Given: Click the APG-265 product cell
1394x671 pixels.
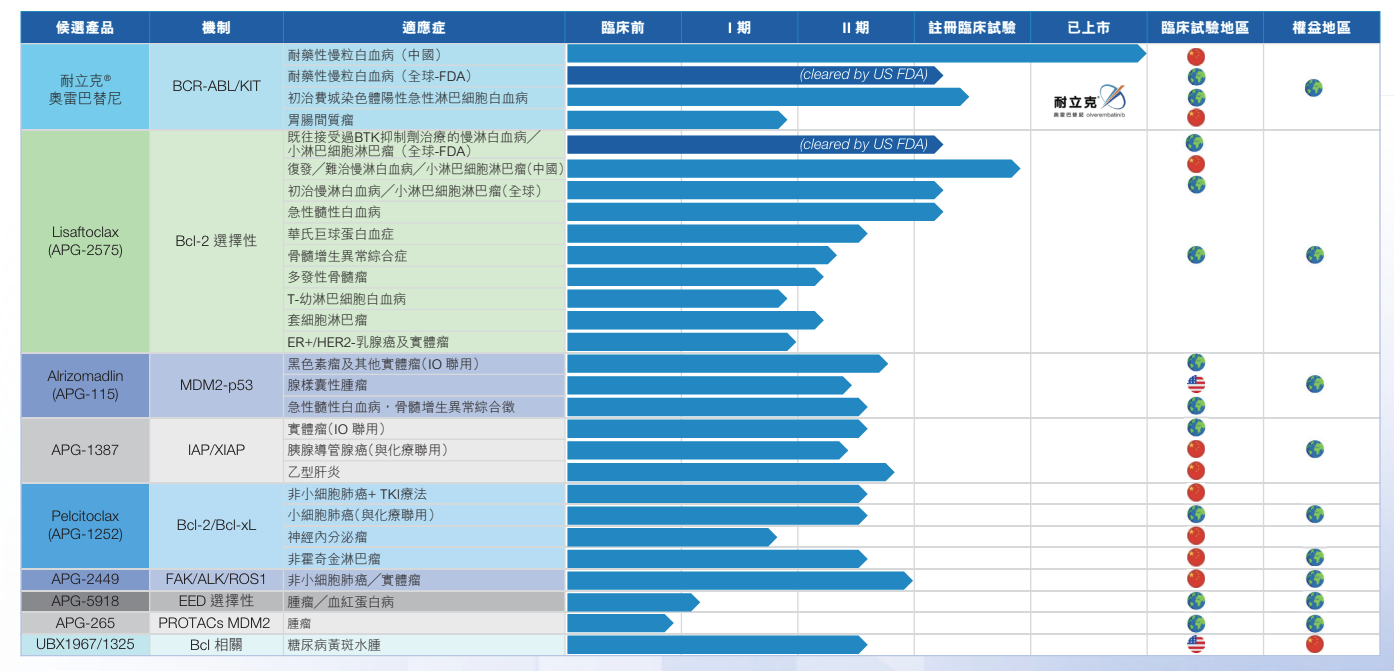Looking at the screenshot, I should (x=85, y=623).
